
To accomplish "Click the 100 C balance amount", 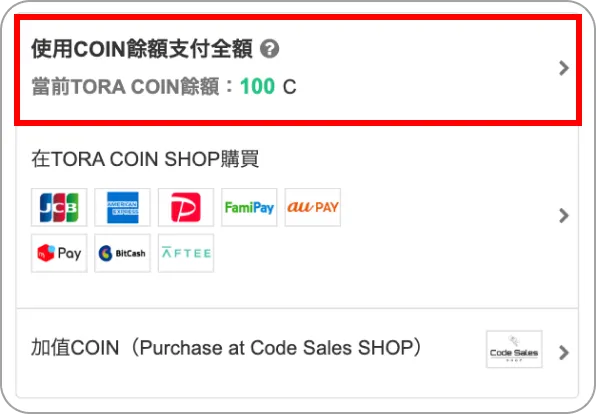I will tap(268, 86).
